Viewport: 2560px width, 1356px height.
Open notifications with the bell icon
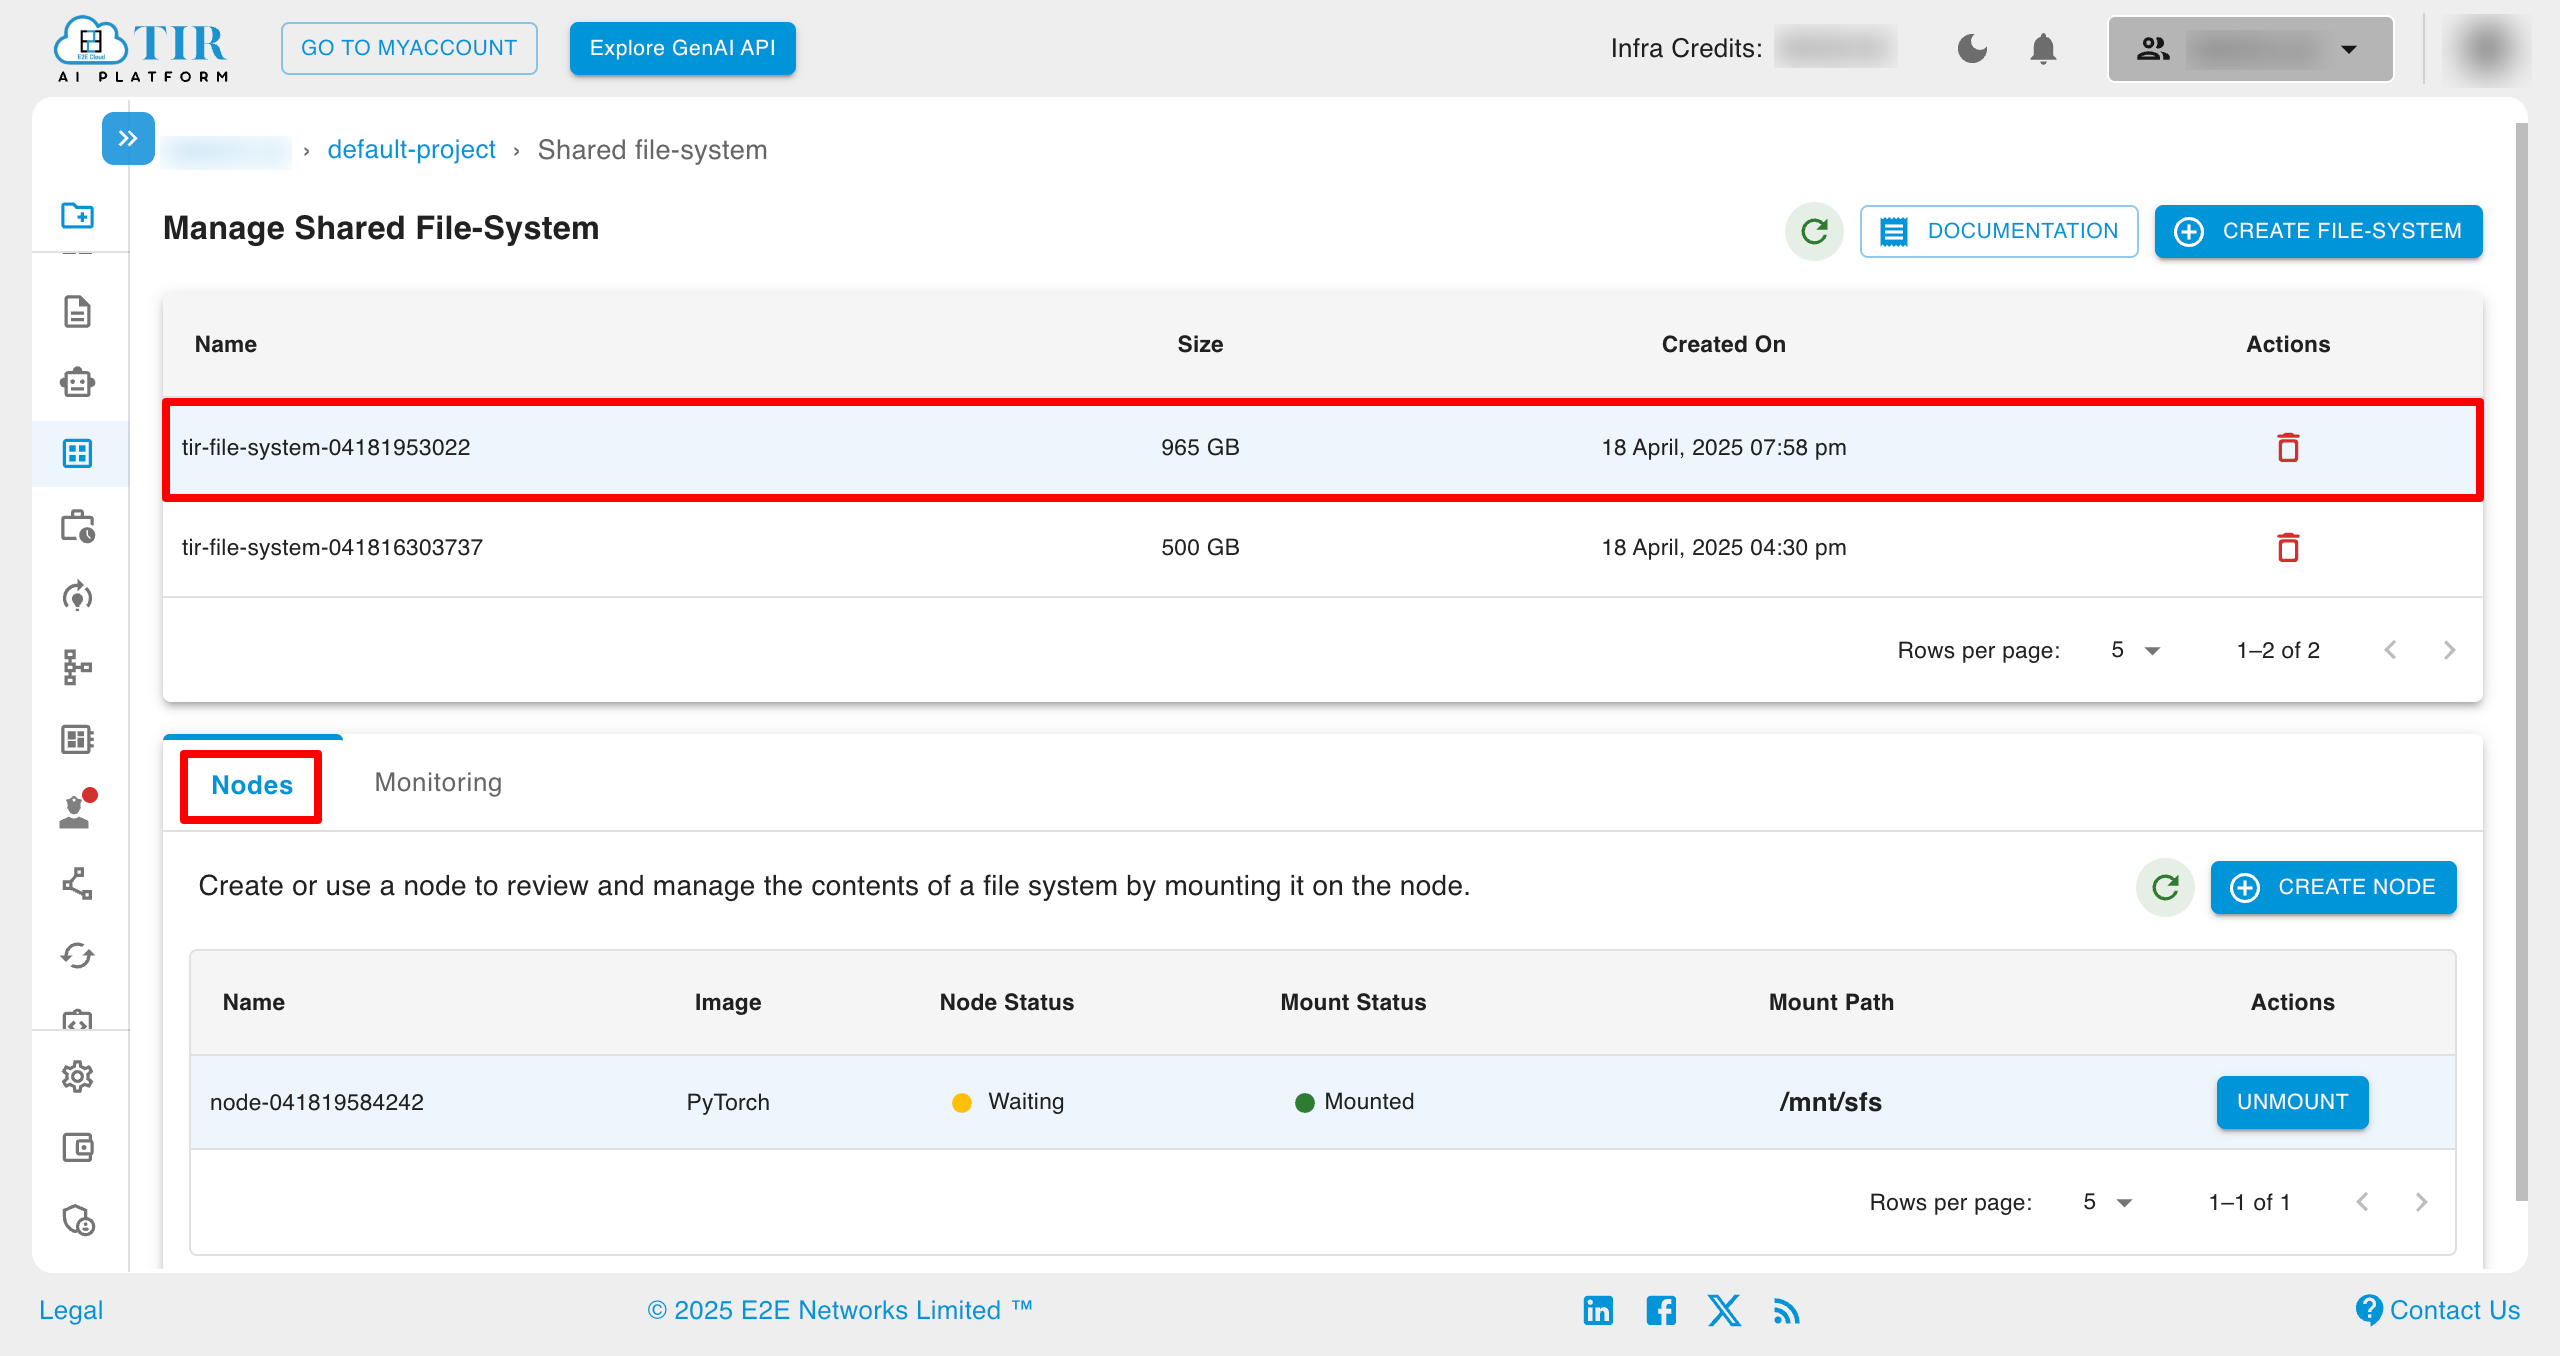coord(2043,48)
